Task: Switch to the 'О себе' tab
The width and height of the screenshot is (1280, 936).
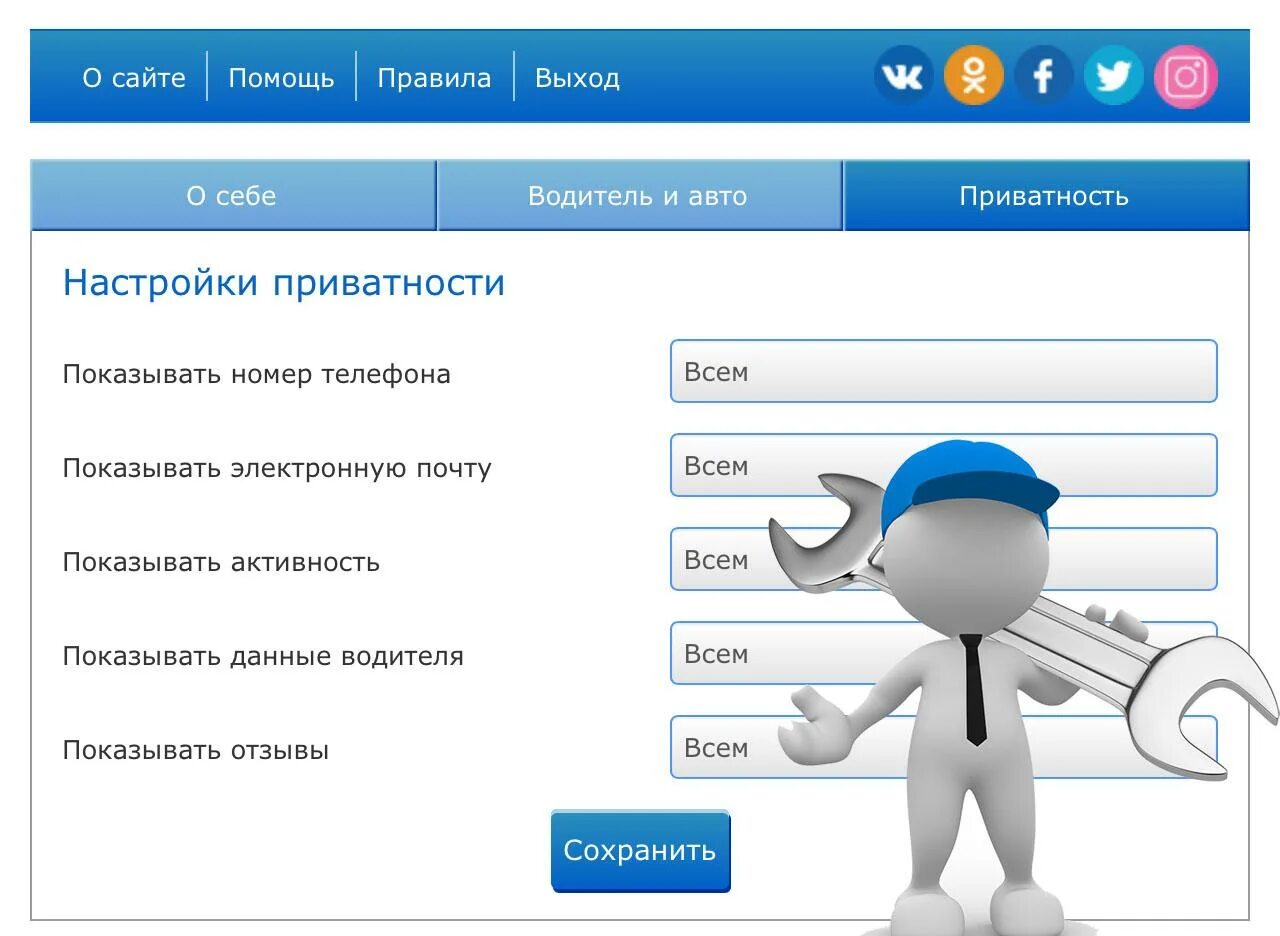Action: tap(233, 196)
